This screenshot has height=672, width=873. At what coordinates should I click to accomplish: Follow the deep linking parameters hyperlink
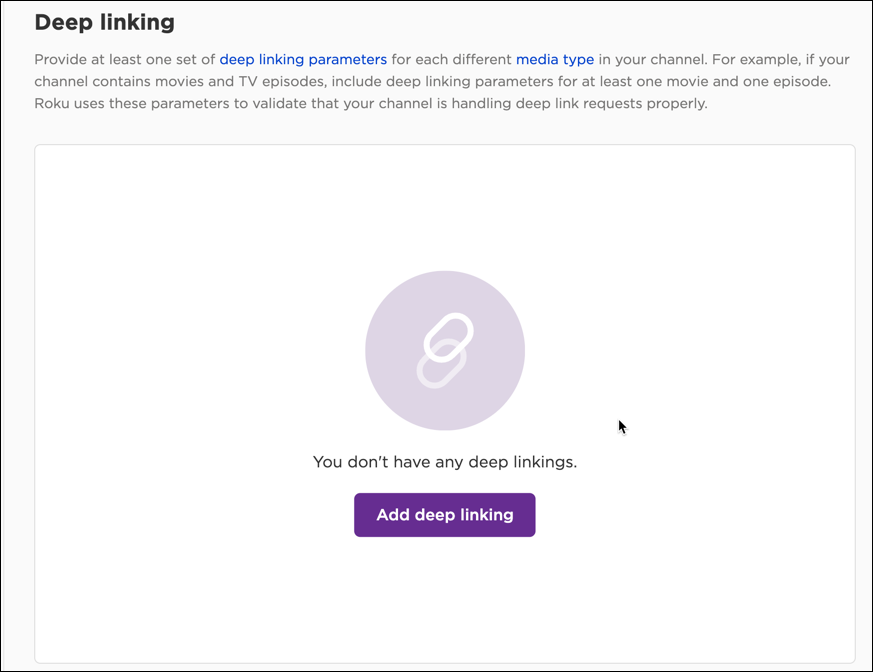point(303,59)
